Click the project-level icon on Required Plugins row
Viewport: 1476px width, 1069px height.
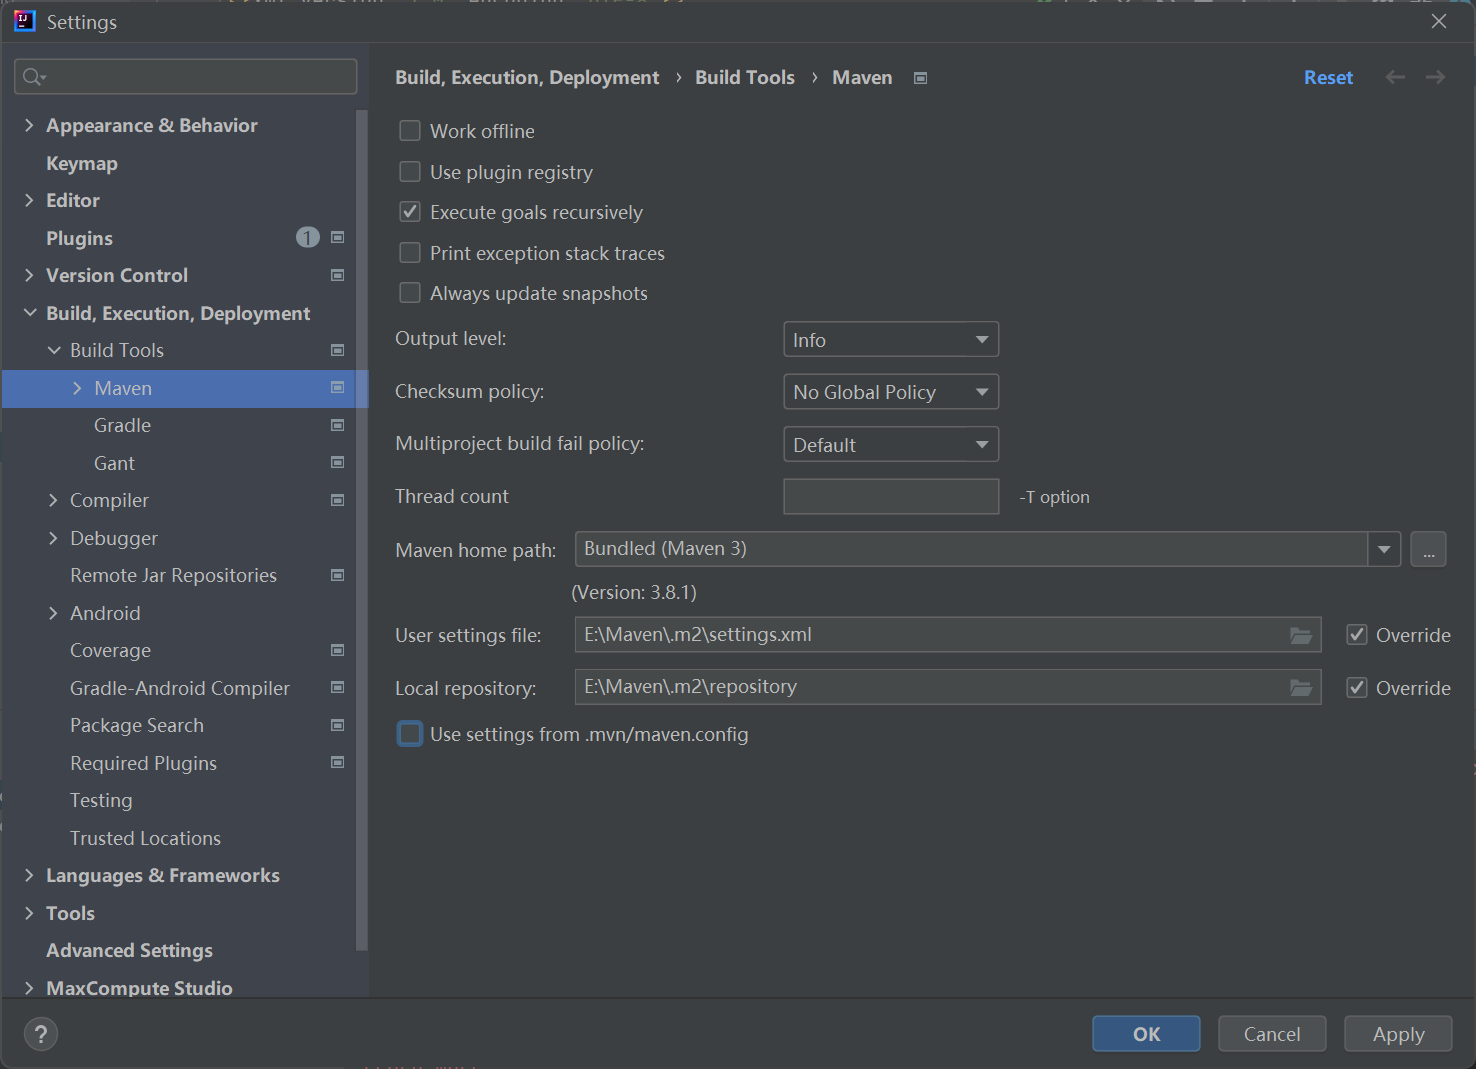point(338,763)
